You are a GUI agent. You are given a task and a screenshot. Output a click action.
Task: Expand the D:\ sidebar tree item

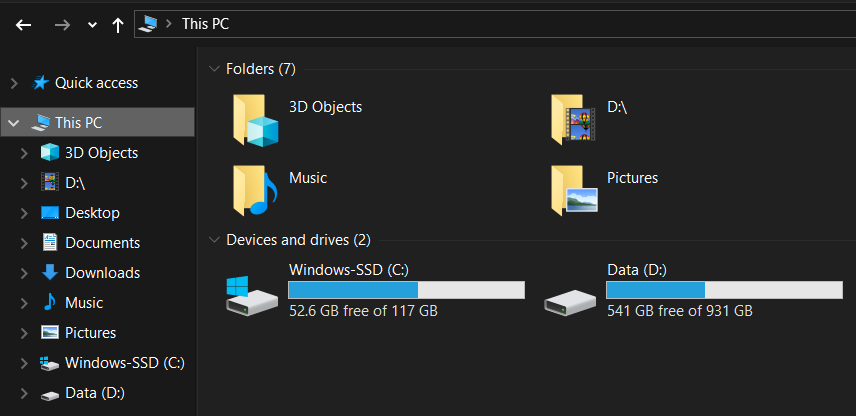(24, 183)
